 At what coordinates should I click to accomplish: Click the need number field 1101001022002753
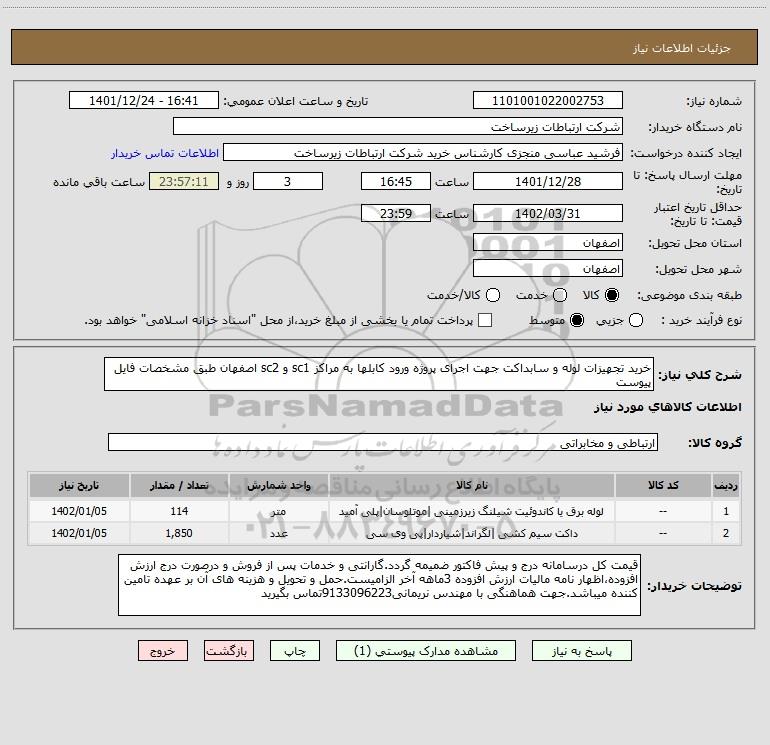point(548,100)
